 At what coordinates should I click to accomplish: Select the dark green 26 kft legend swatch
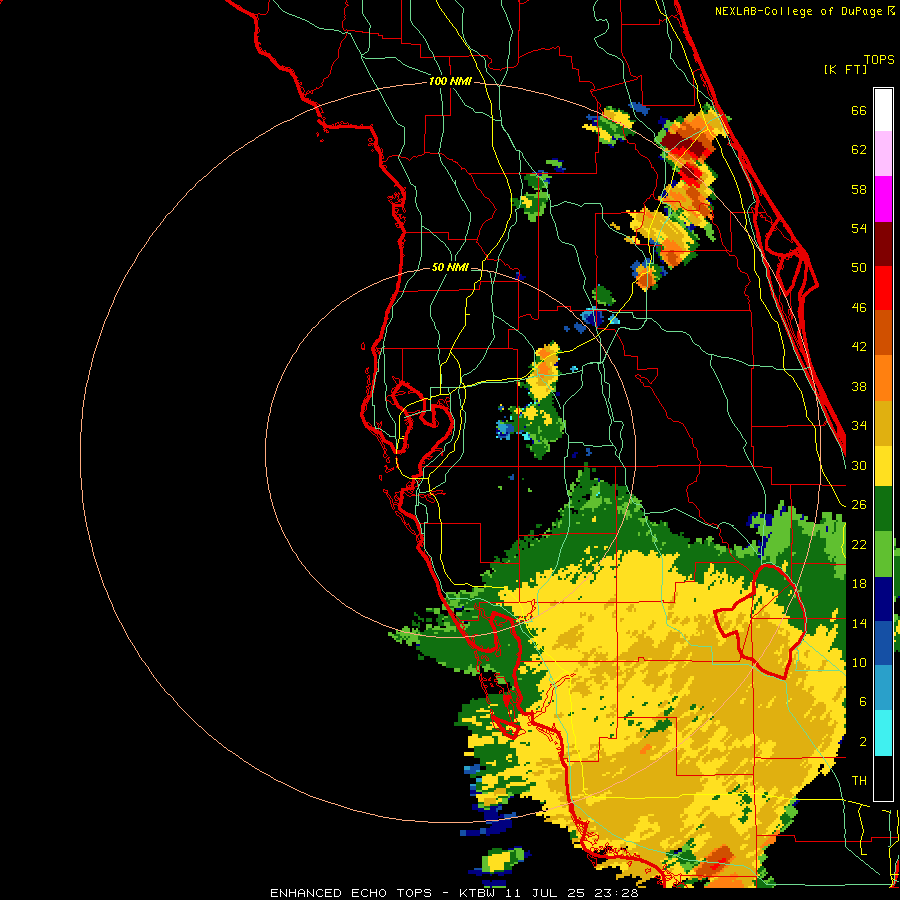pos(883,509)
